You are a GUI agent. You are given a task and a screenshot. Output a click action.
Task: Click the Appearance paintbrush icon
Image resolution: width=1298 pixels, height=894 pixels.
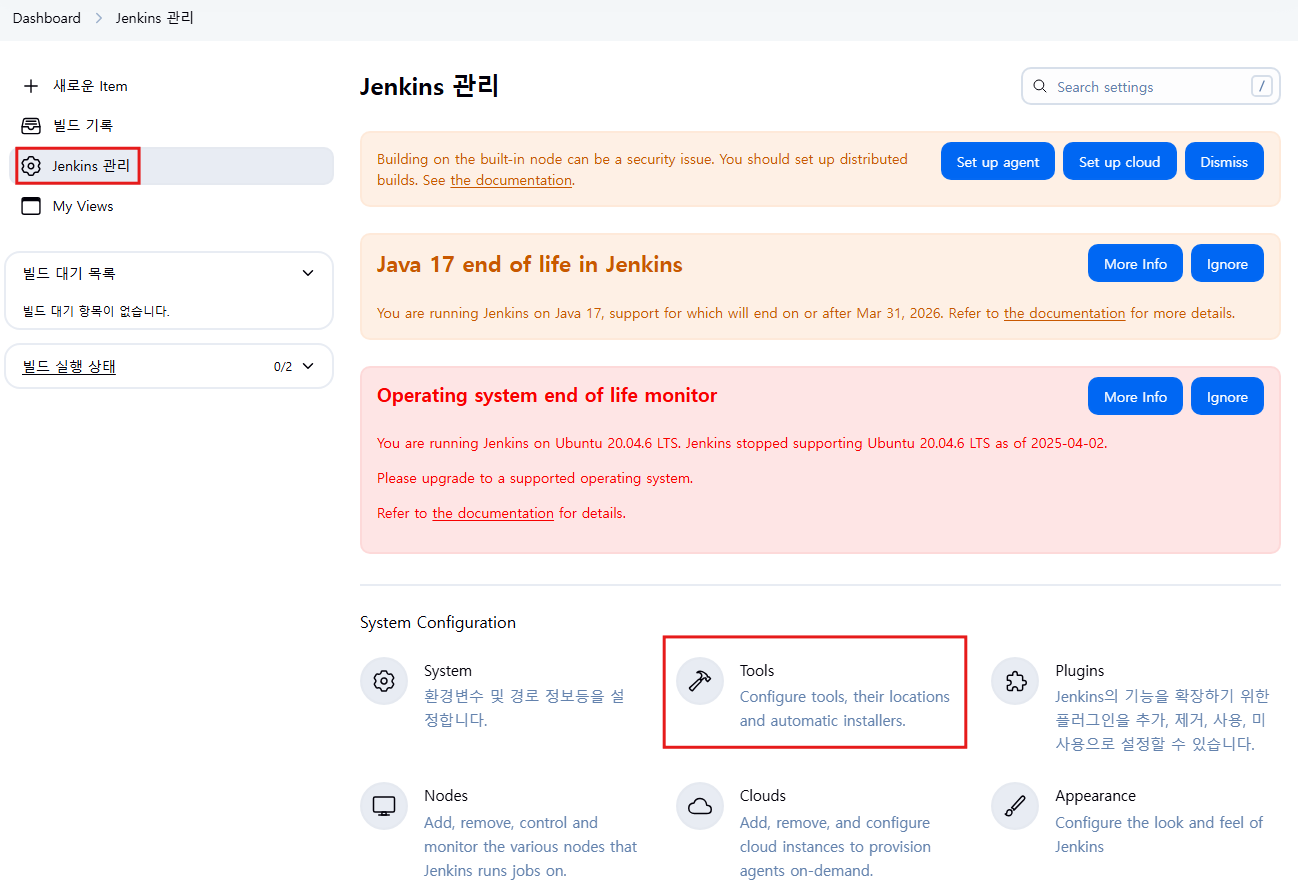pos(1015,806)
